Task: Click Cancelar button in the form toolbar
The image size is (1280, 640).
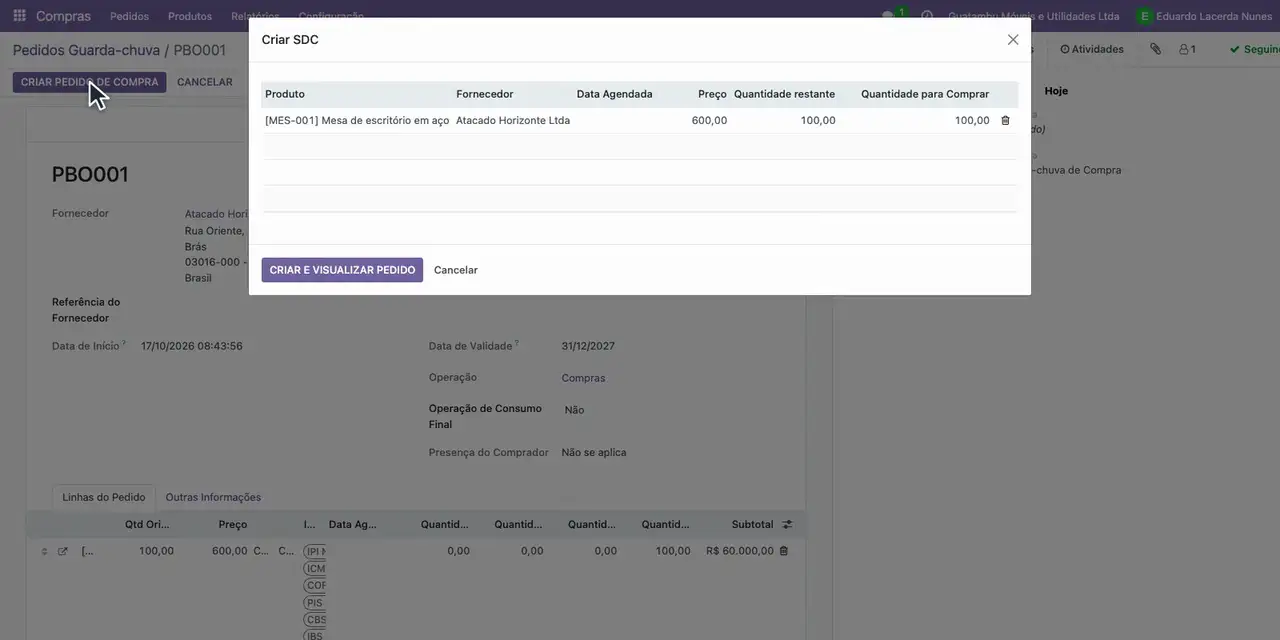Action: pyautogui.click(x=205, y=82)
